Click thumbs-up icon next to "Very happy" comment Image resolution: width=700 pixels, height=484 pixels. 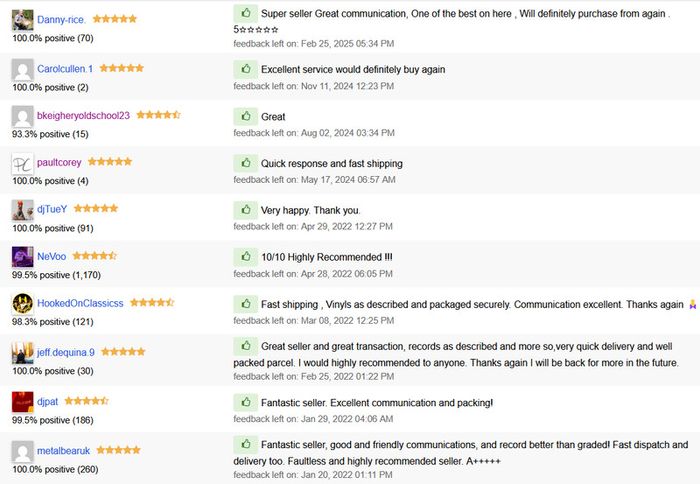coord(245,210)
